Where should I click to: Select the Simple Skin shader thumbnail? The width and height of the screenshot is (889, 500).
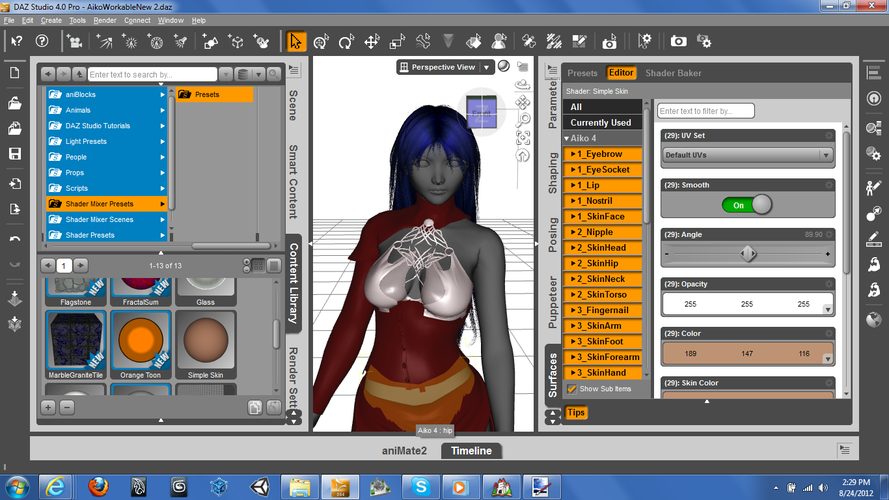click(205, 345)
